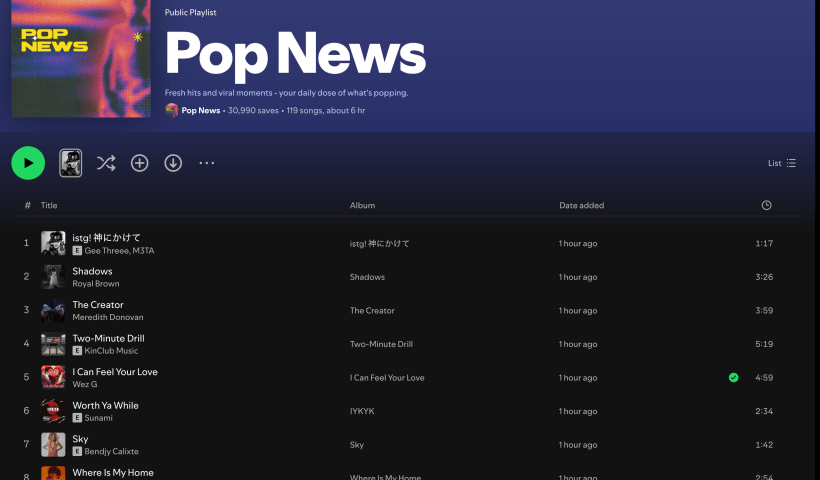The image size is (820, 480).
Task: Open the Pop News playlist cover image
Action: click(x=80, y=58)
